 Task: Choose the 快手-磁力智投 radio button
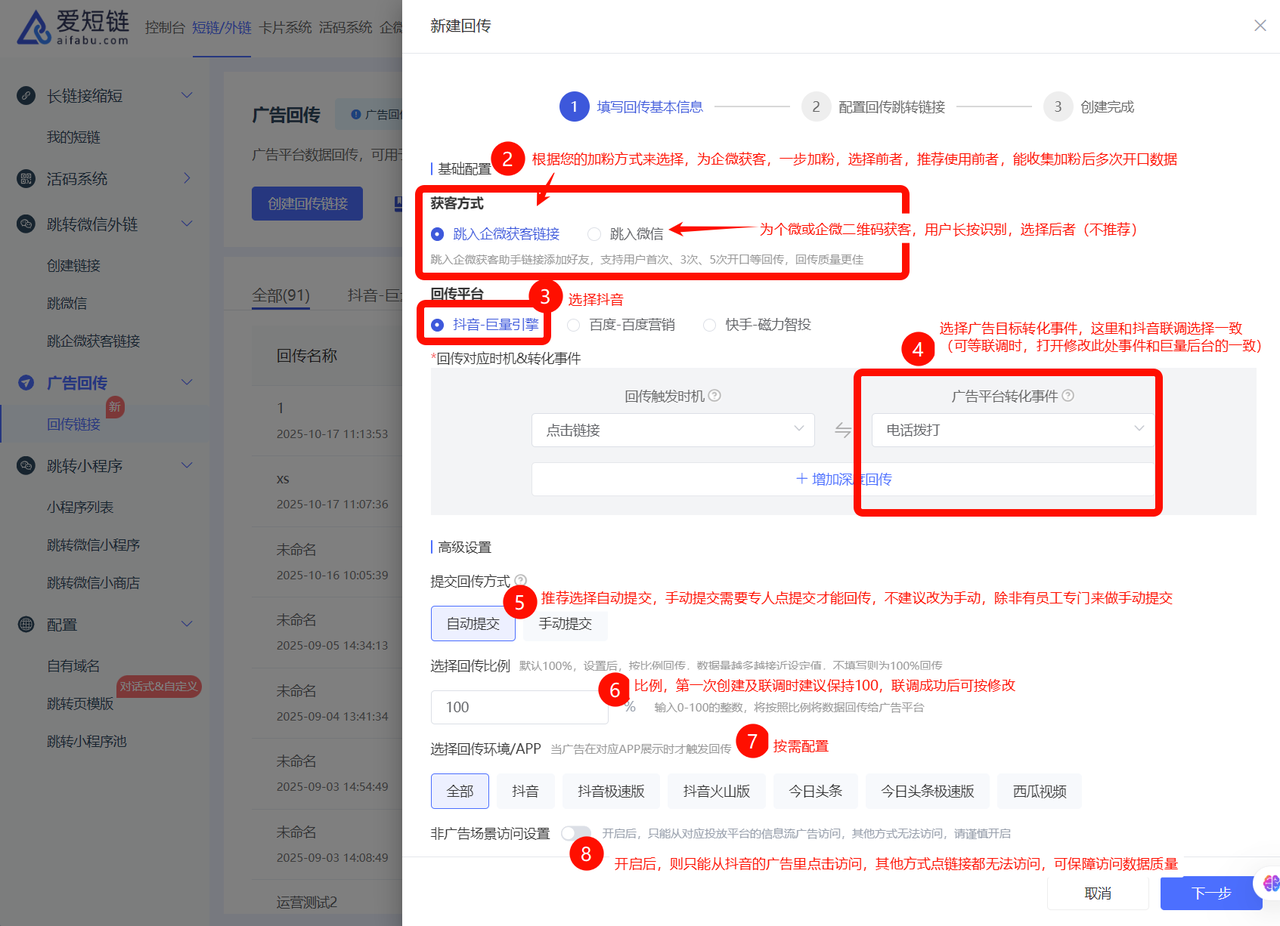(x=709, y=325)
